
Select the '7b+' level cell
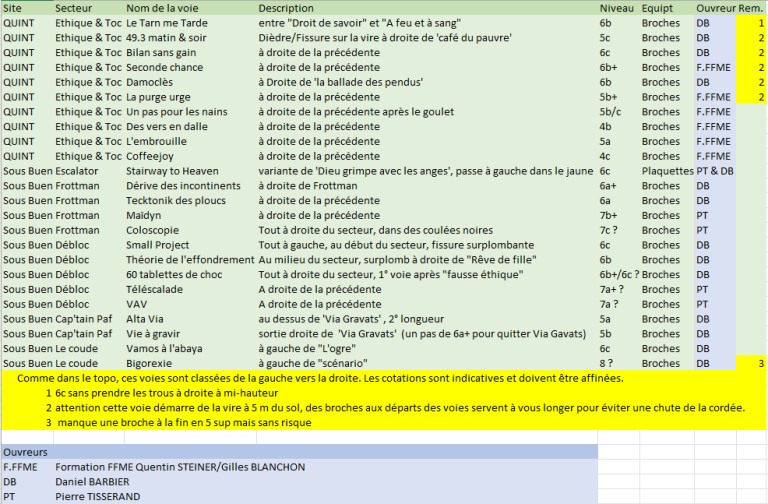pos(618,215)
